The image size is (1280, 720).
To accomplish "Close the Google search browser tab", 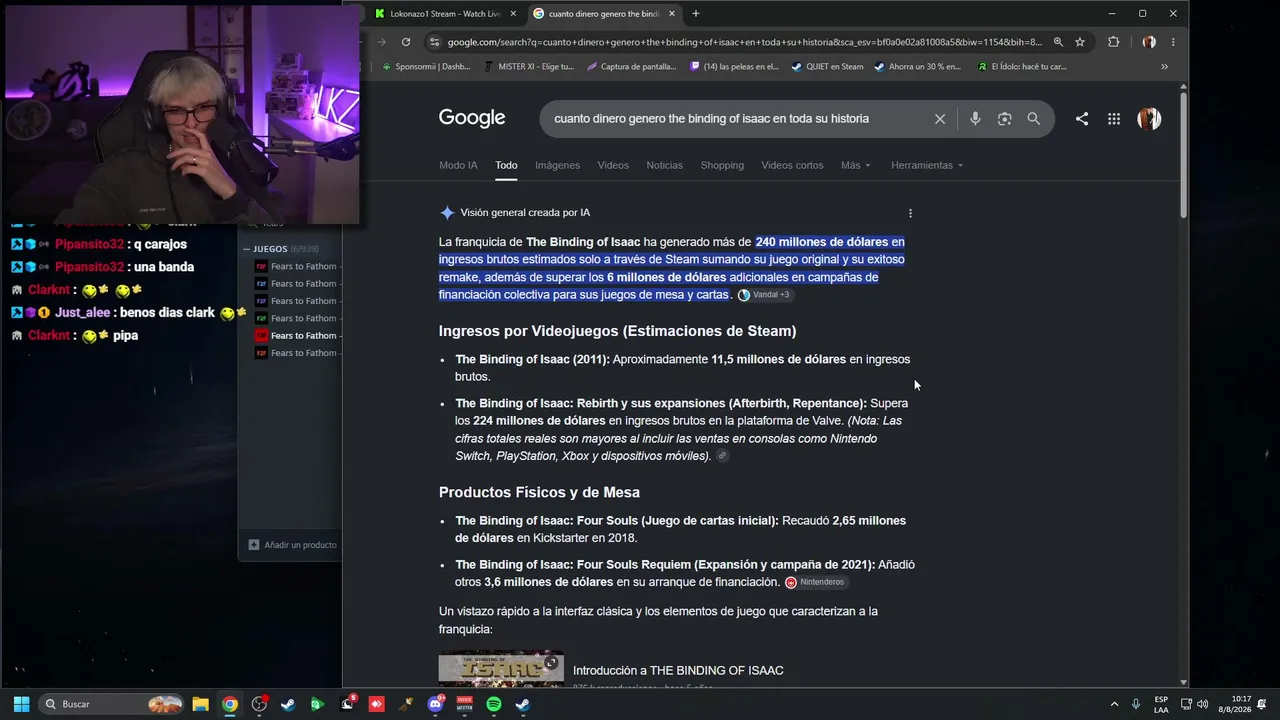I will 672,14.
